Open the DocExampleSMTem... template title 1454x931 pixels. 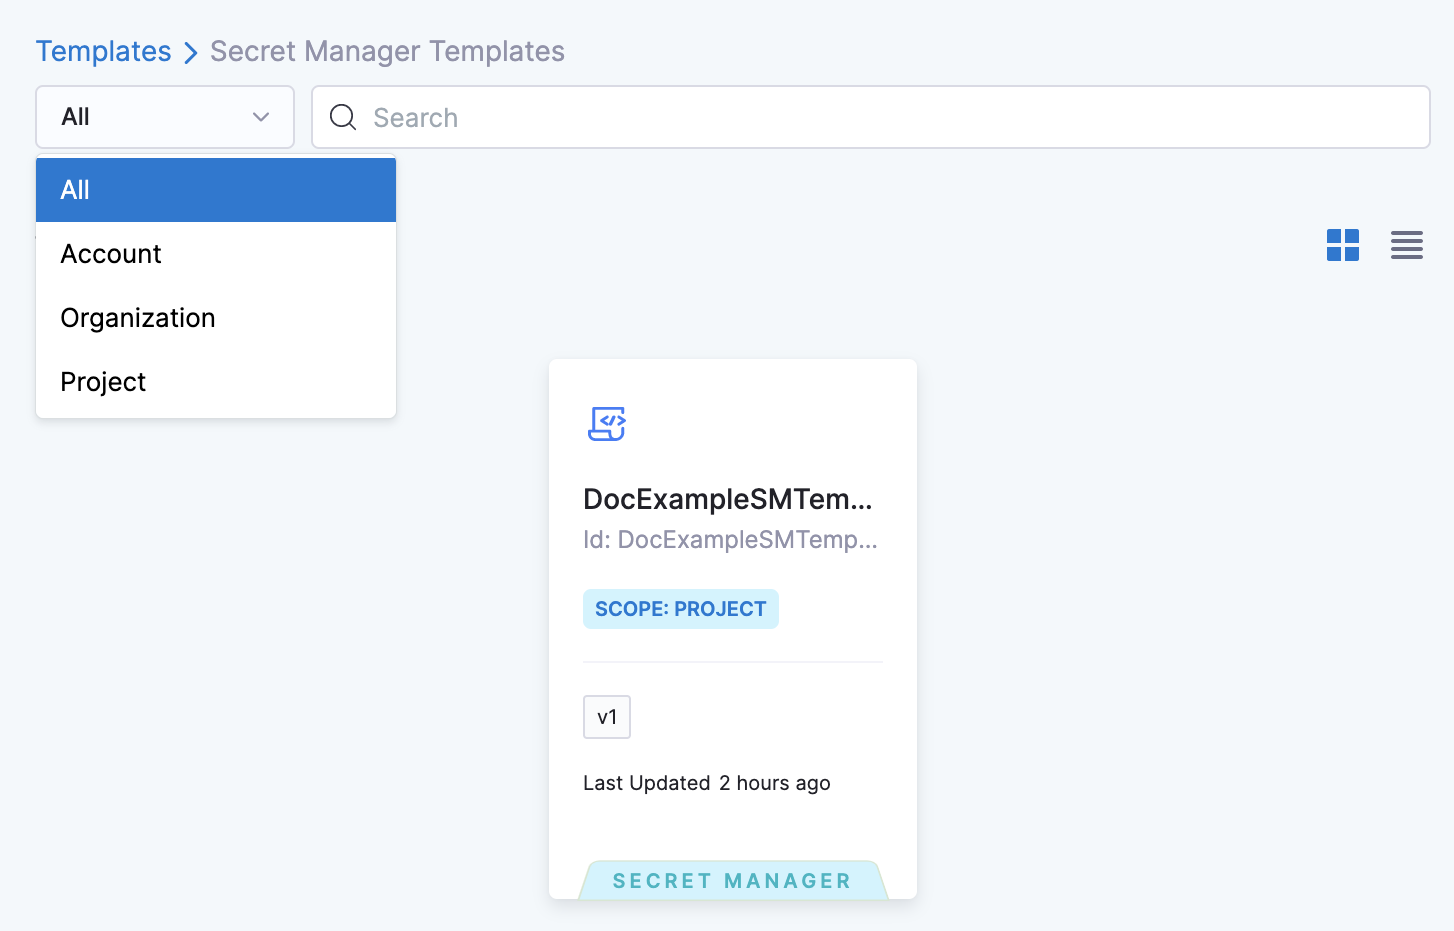pyautogui.click(x=727, y=499)
